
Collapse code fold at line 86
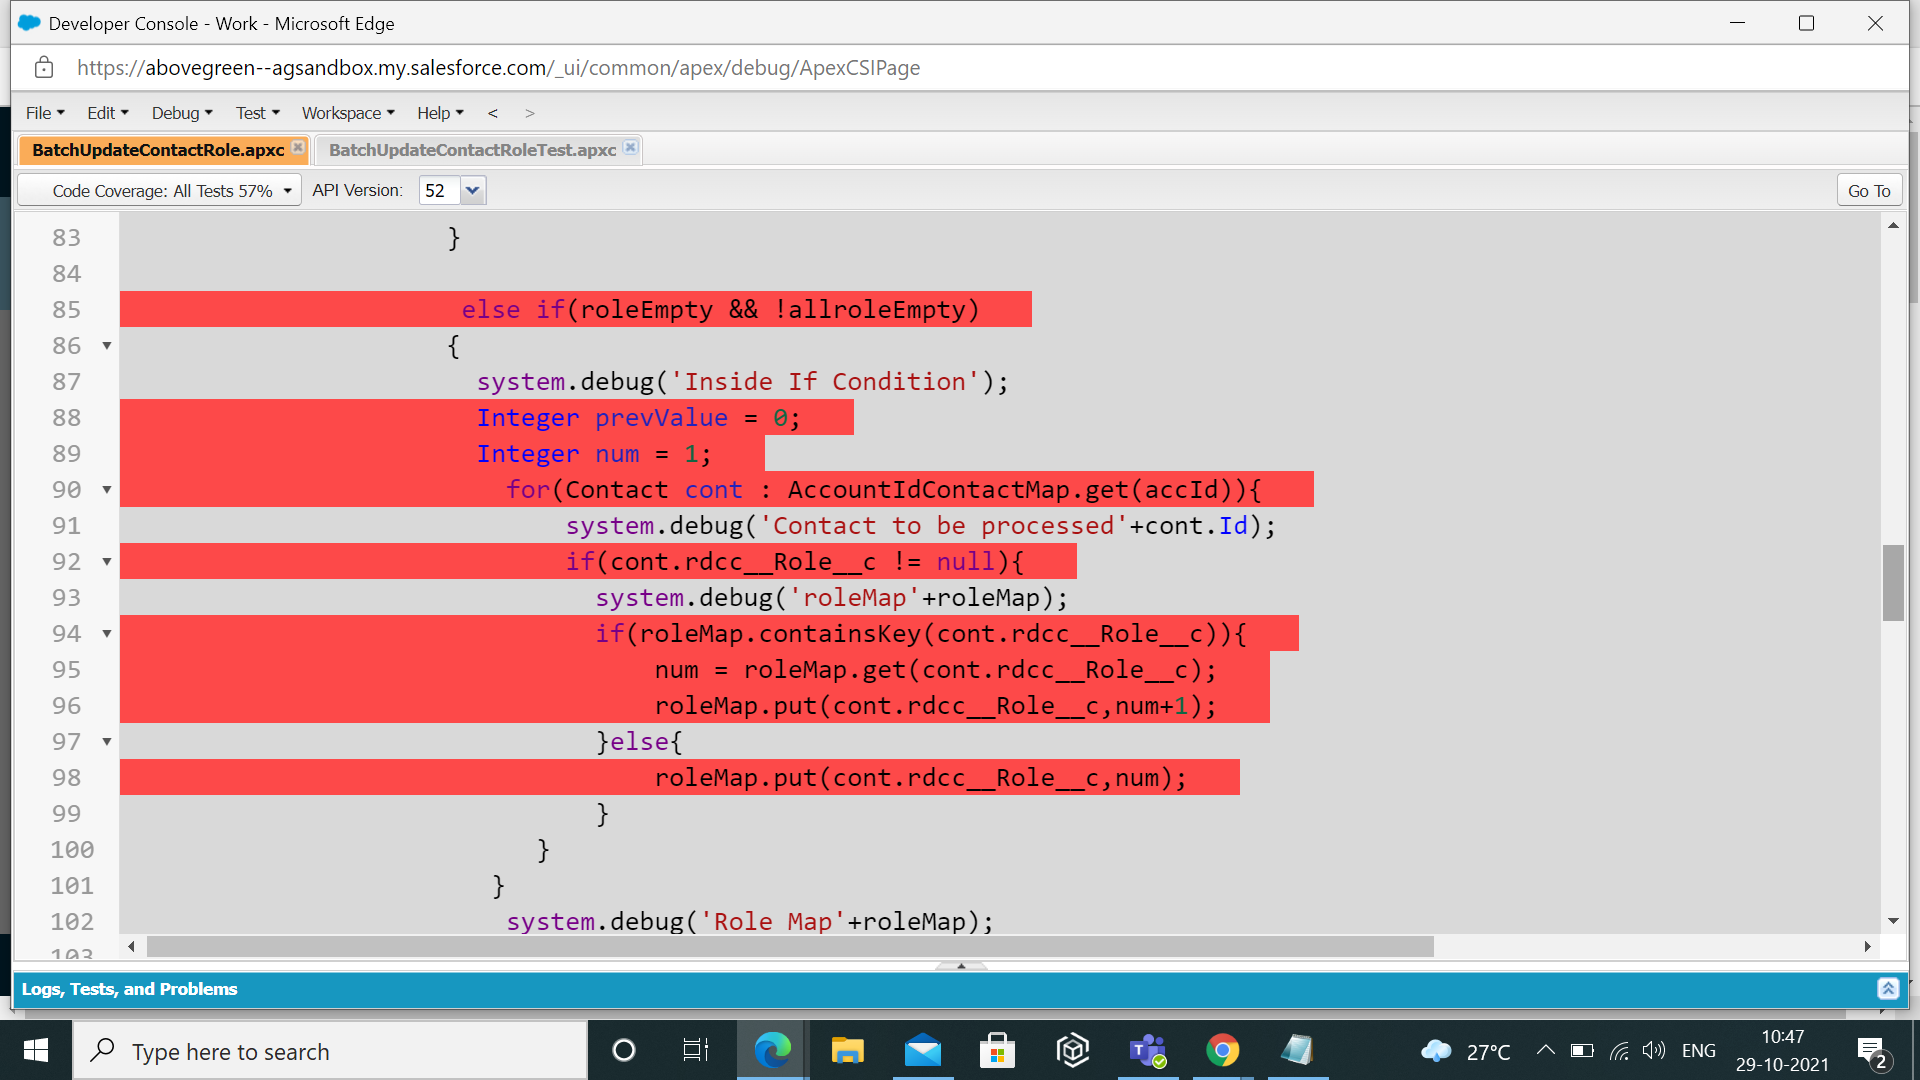107,346
